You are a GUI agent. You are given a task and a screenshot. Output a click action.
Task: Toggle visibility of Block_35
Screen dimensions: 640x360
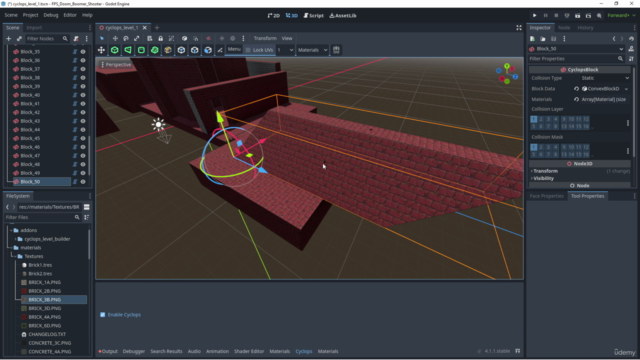[x=83, y=52]
